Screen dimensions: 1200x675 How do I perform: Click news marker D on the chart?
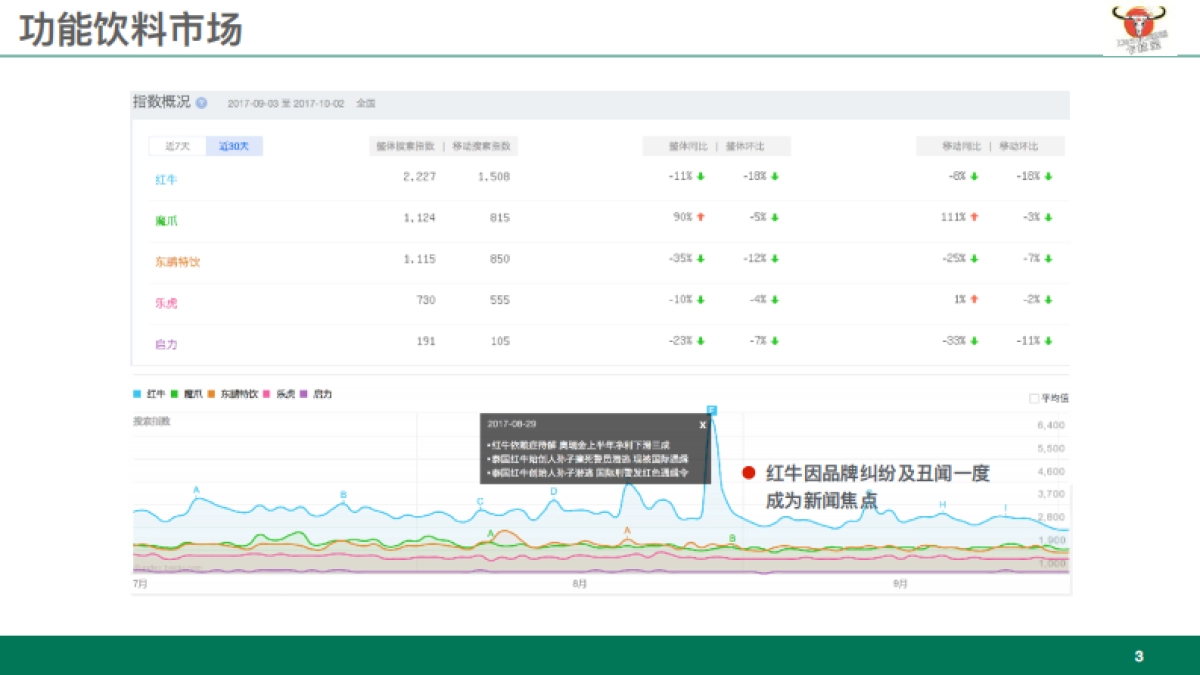pyautogui.click(x=553, y=491)
